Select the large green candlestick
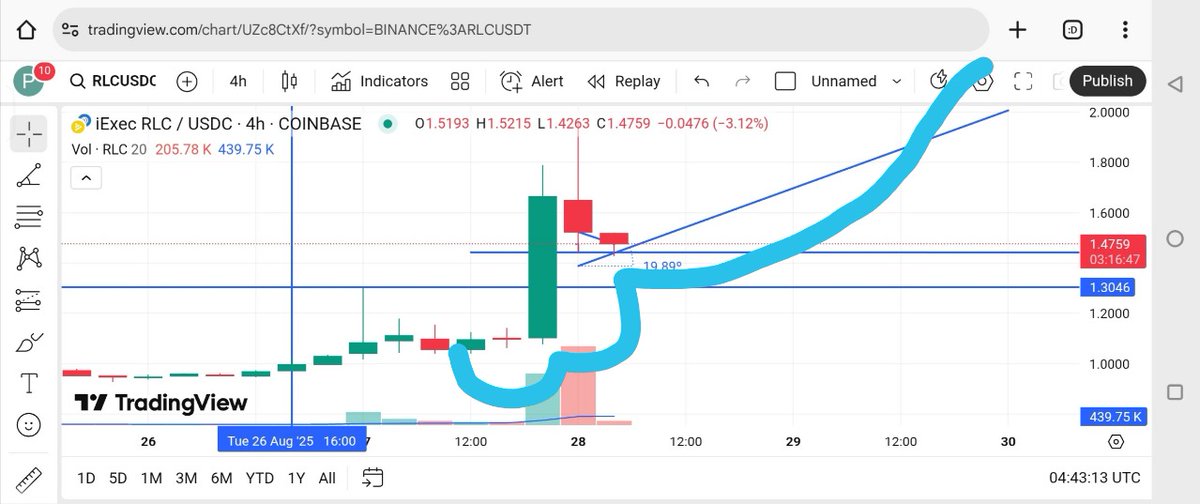Screen dimensions: 1200x504 [x=542, y=266]
